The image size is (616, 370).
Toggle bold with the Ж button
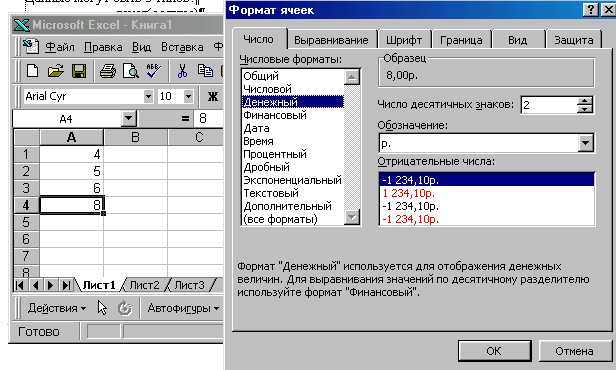tap(213, 96)
